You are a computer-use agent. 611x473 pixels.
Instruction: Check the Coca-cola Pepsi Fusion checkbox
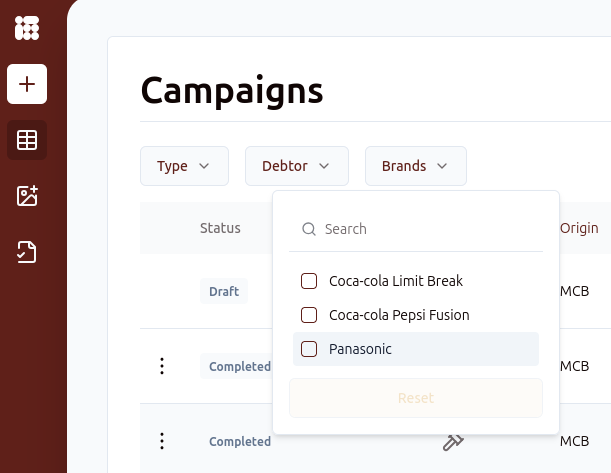(309, 315)
